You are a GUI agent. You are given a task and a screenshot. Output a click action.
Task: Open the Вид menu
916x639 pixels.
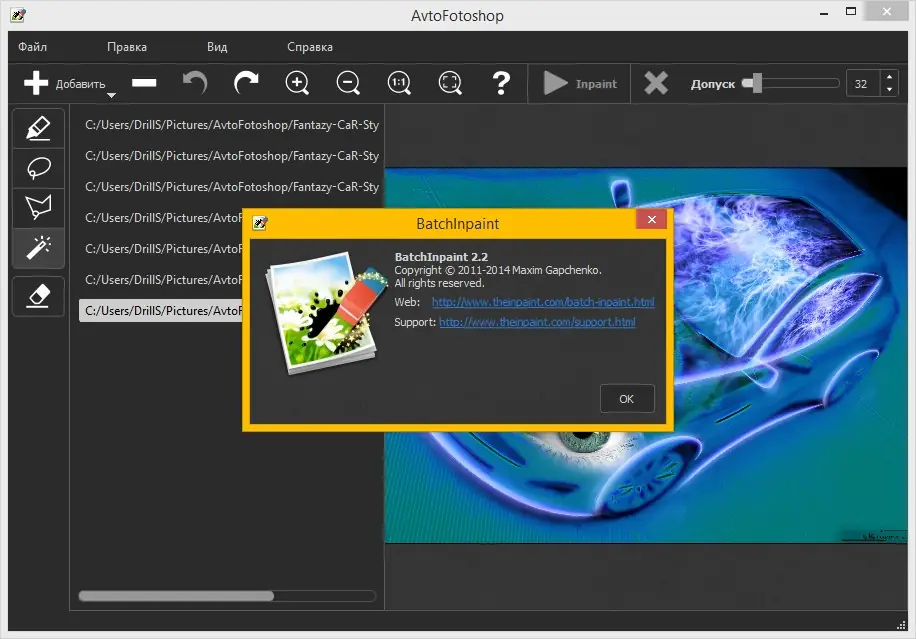pos(217,47)
